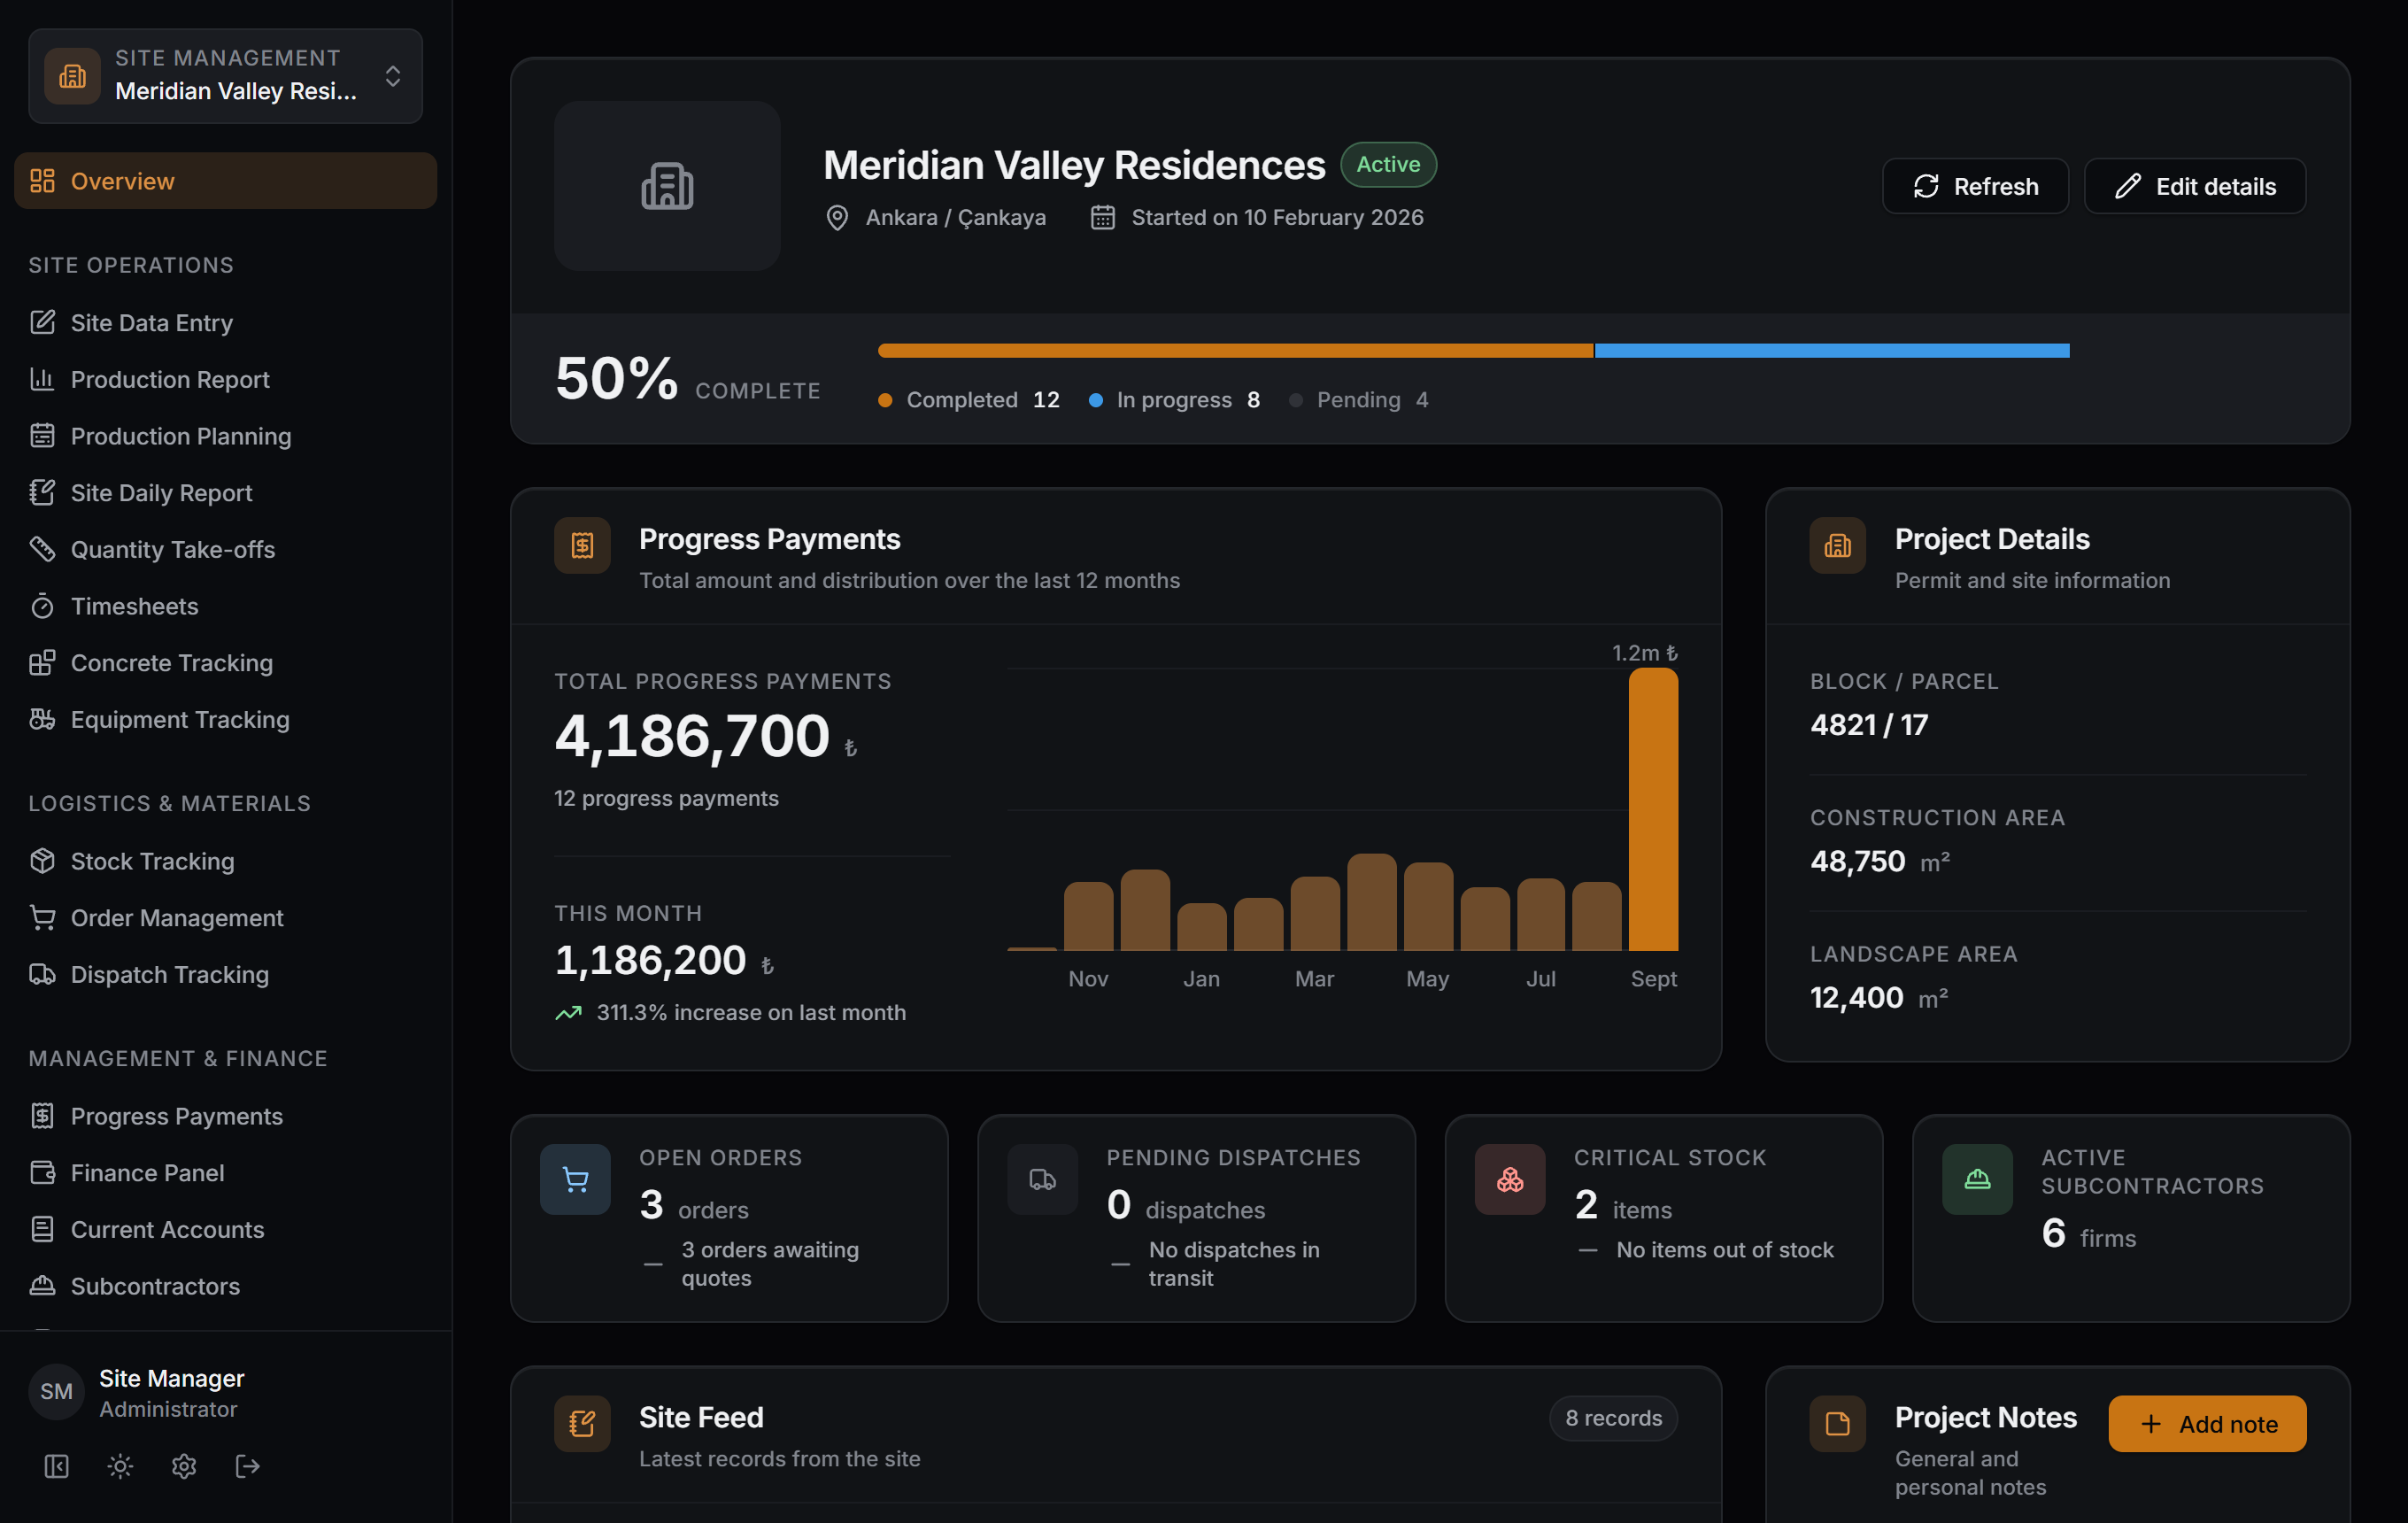The width and height of the screenshot is (2408, 1523).
Task: Go to Production Report
Action: coord(225,380)
